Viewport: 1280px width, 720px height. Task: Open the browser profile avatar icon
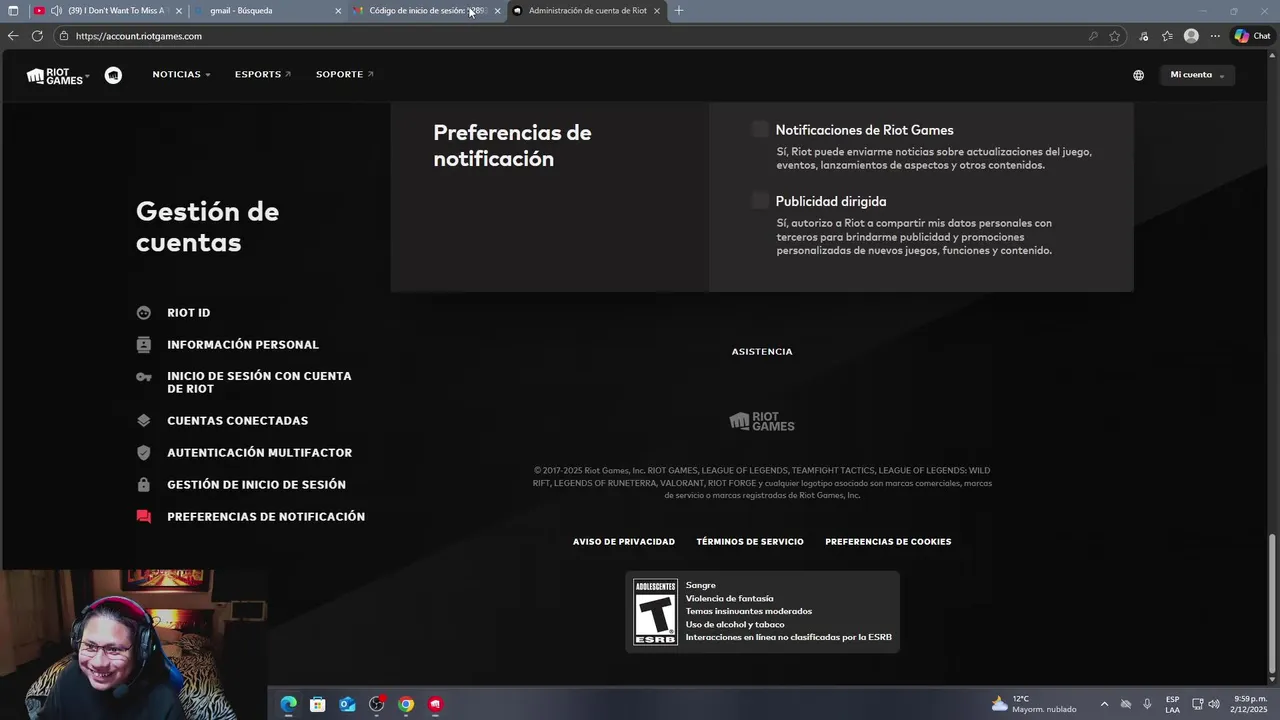pyautogui.click(x=1191, y=36)
